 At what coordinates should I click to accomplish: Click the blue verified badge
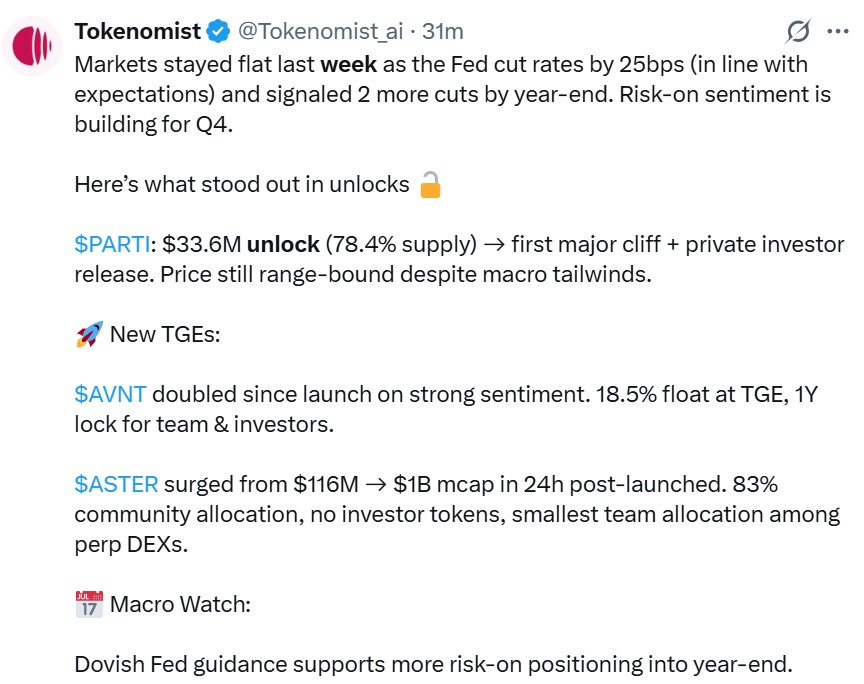218,32
